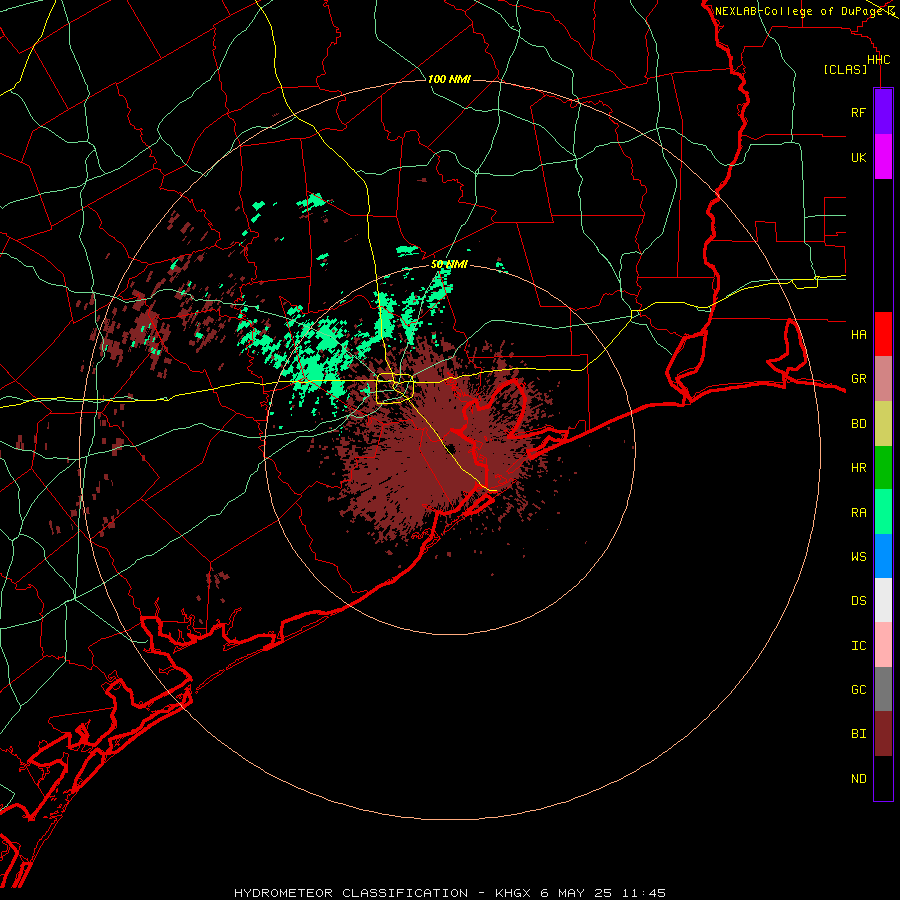Pick the RA light green legend swatch
The height and width of the screenshot is (900, 900).
[x=883, y=512]
